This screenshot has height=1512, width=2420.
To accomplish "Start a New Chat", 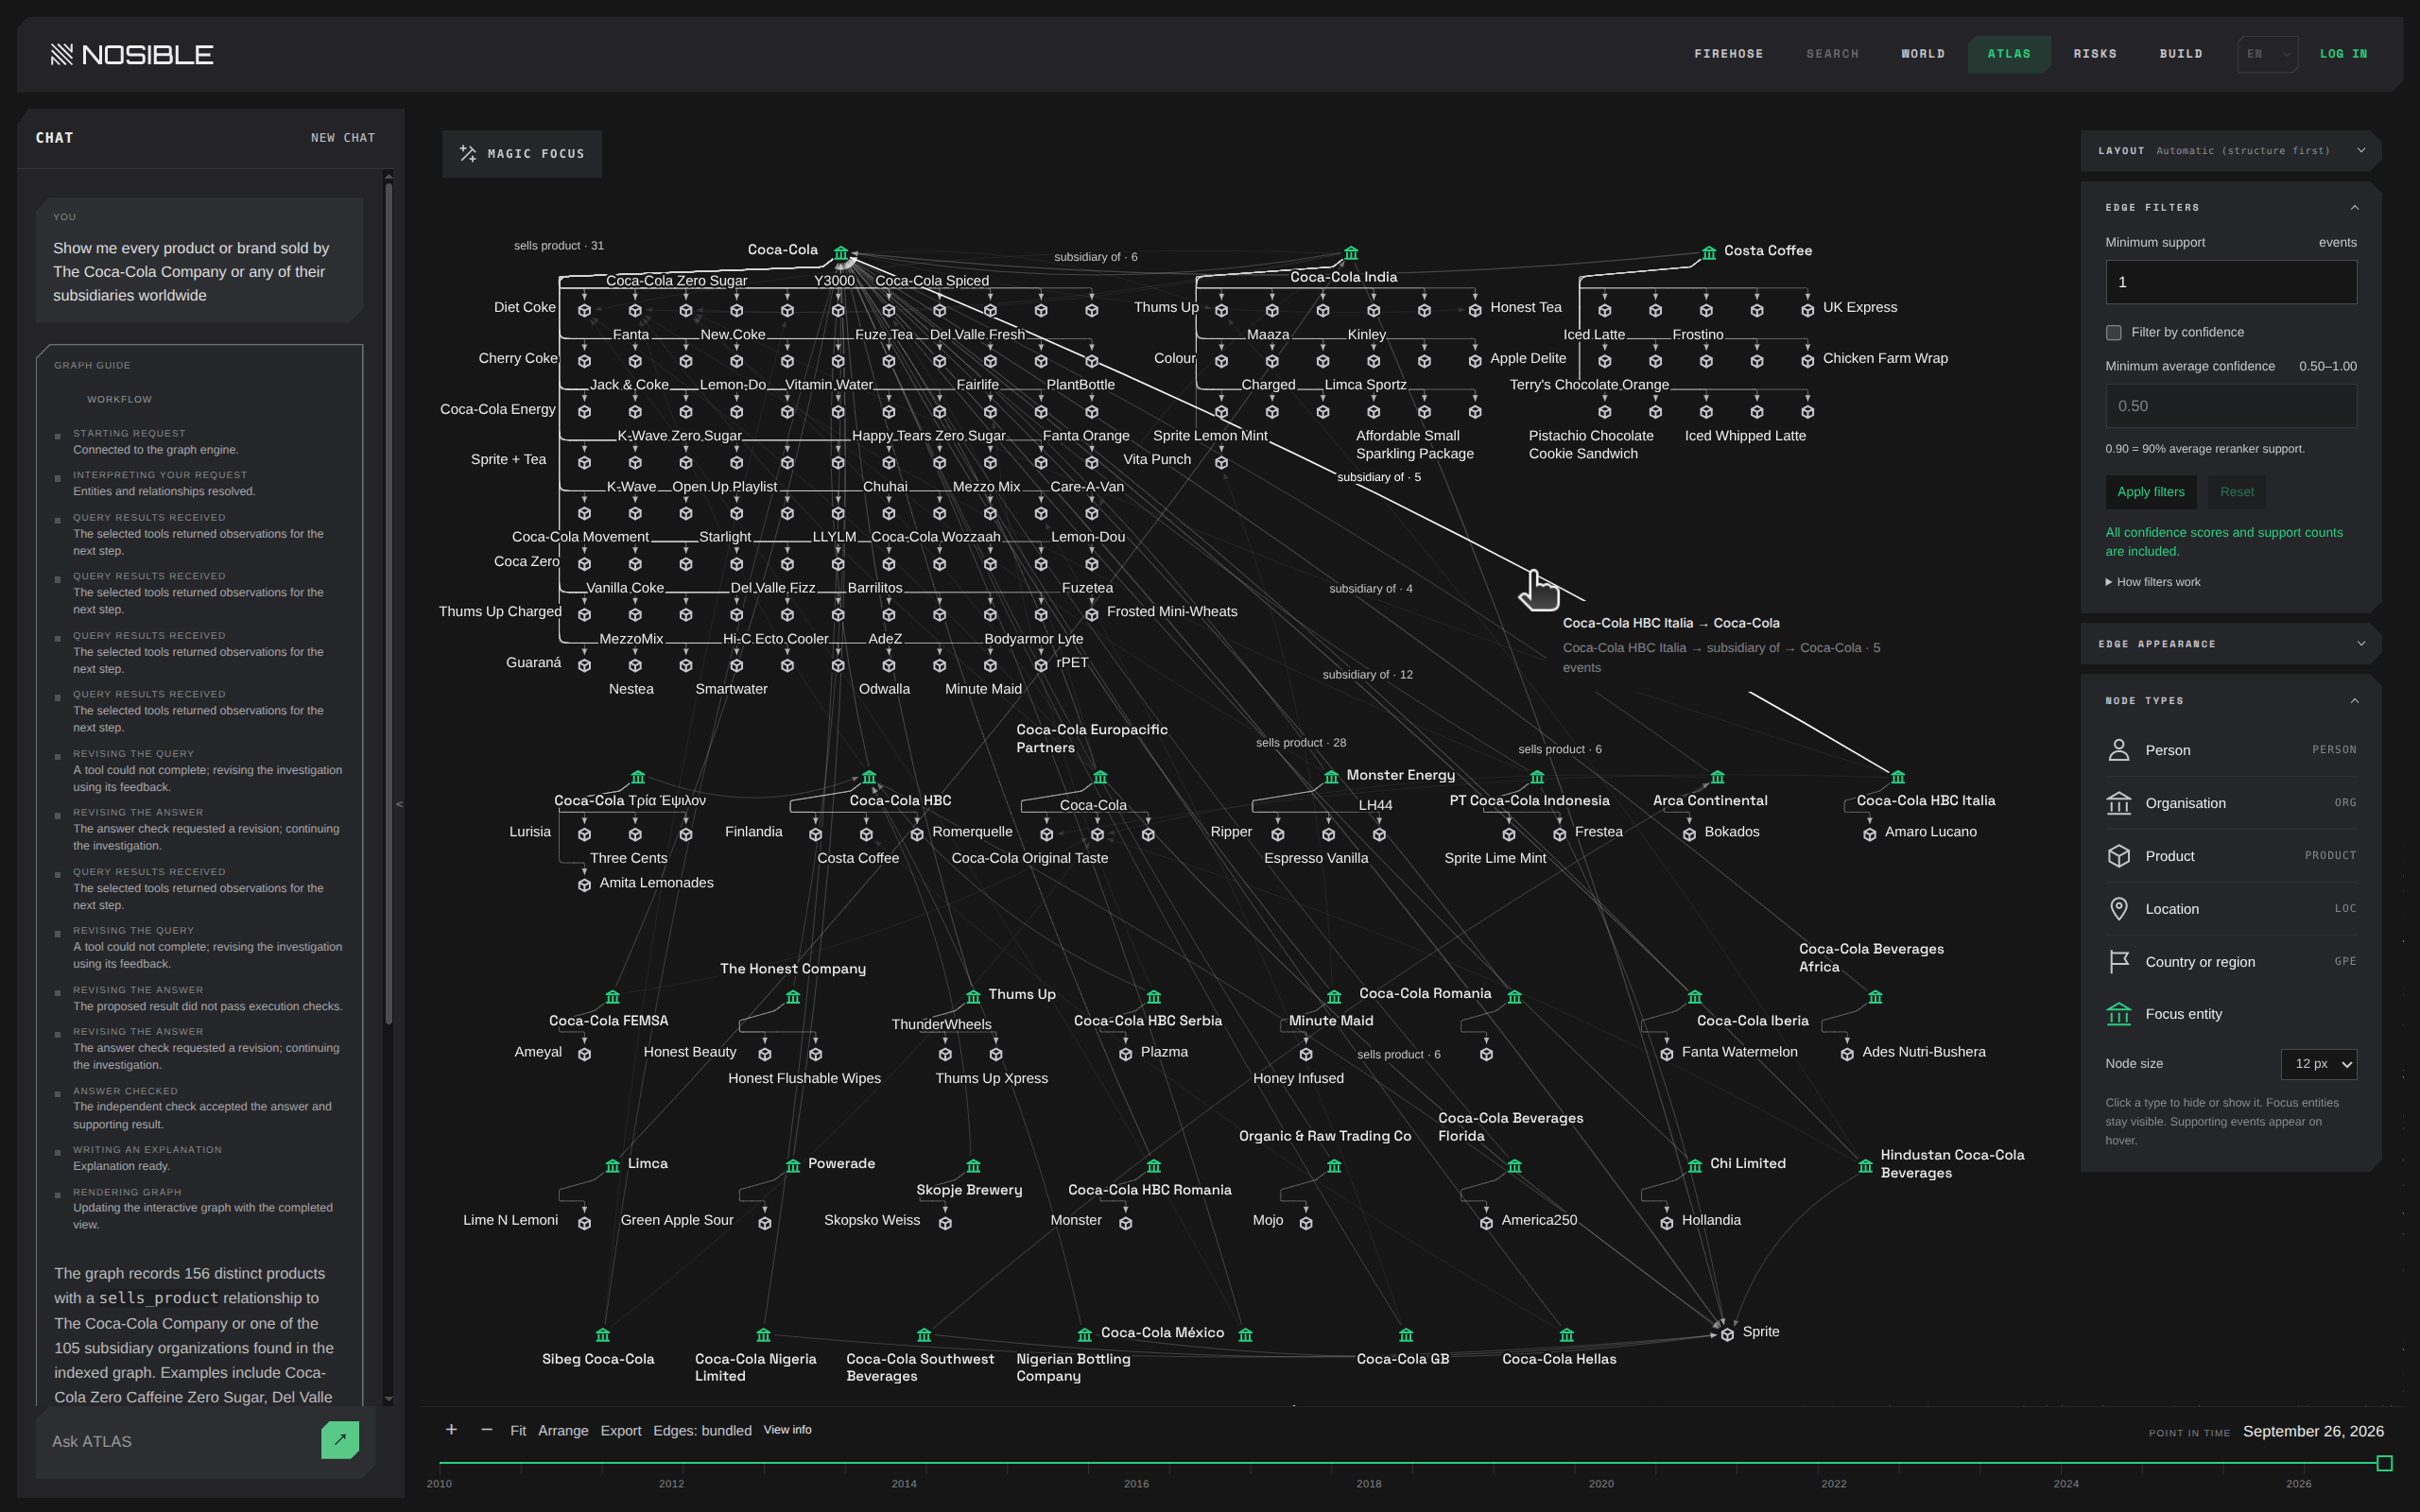I will 343,138.
